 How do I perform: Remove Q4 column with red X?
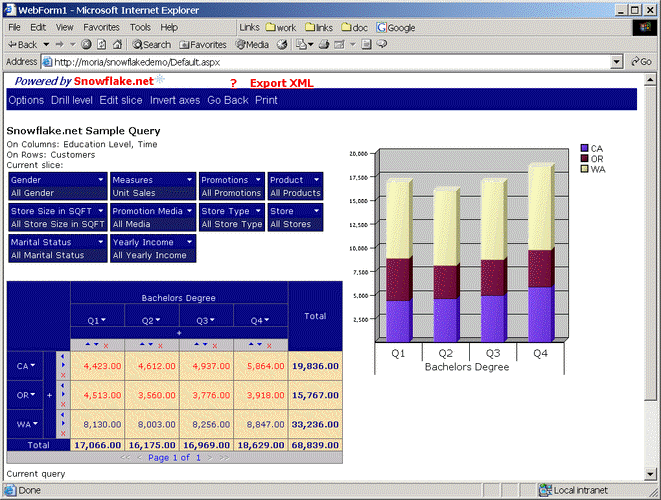coord(269,346)
